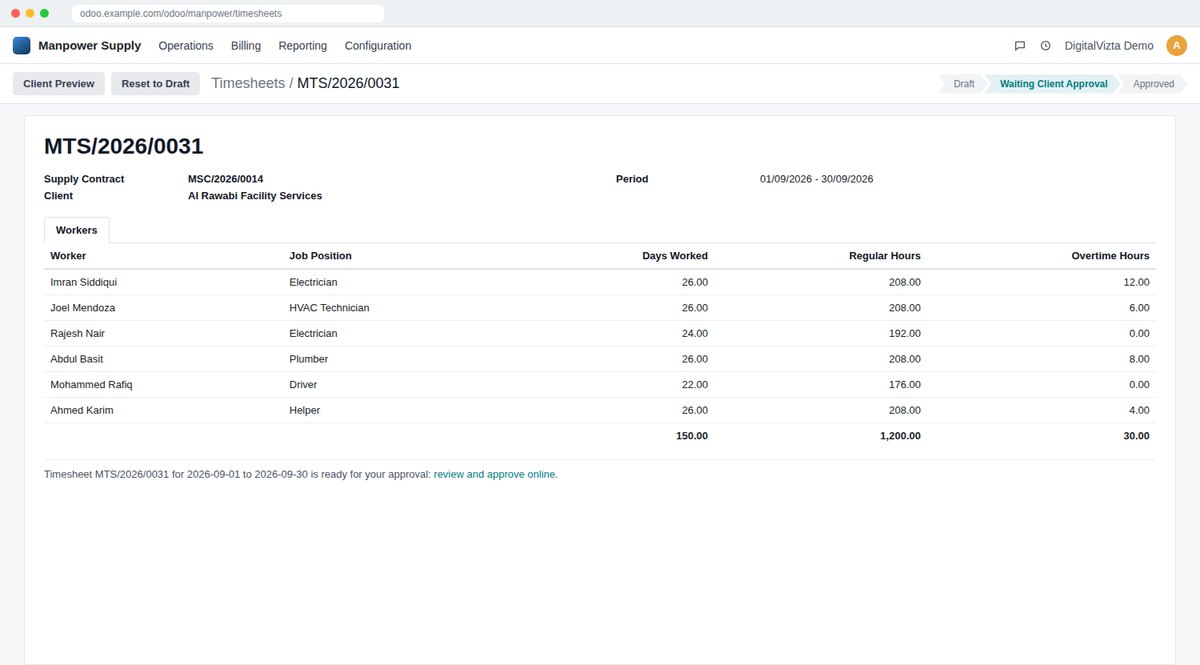Open the activities clock icon
The width and height of the screenshot is (1200, 665).
(1046, 46)
